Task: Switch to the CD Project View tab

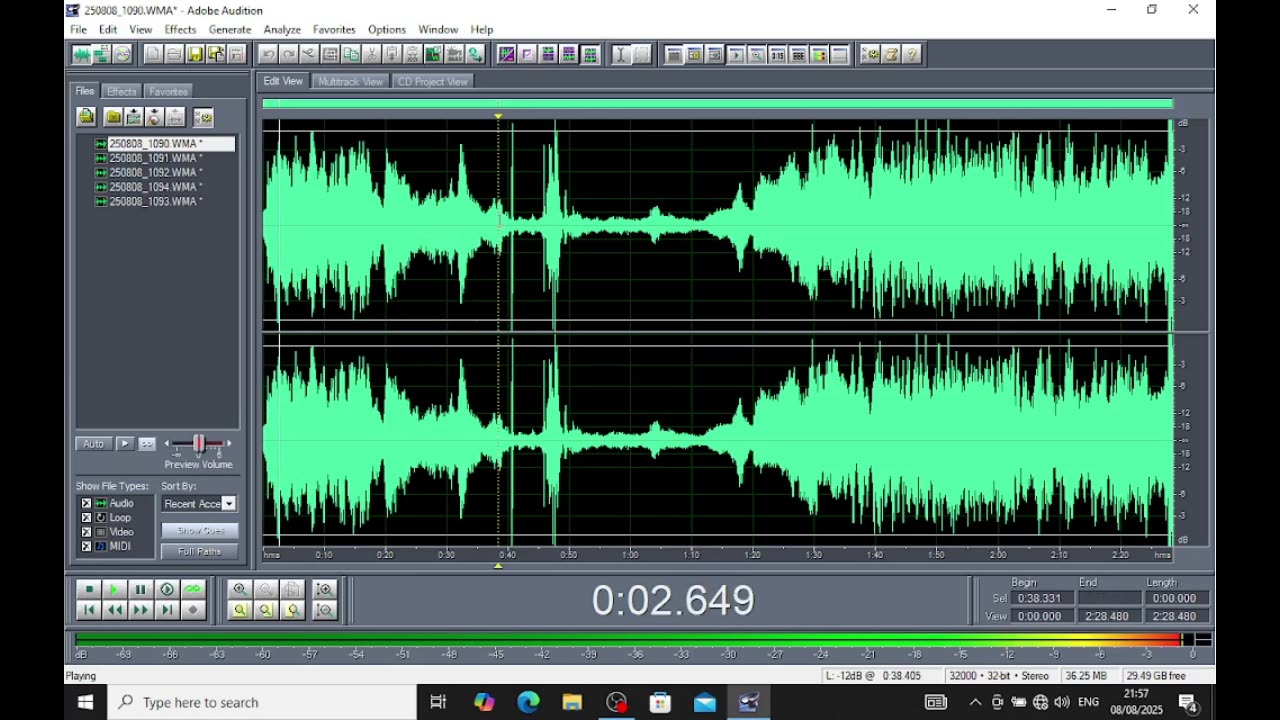Action: pos(432,81)
